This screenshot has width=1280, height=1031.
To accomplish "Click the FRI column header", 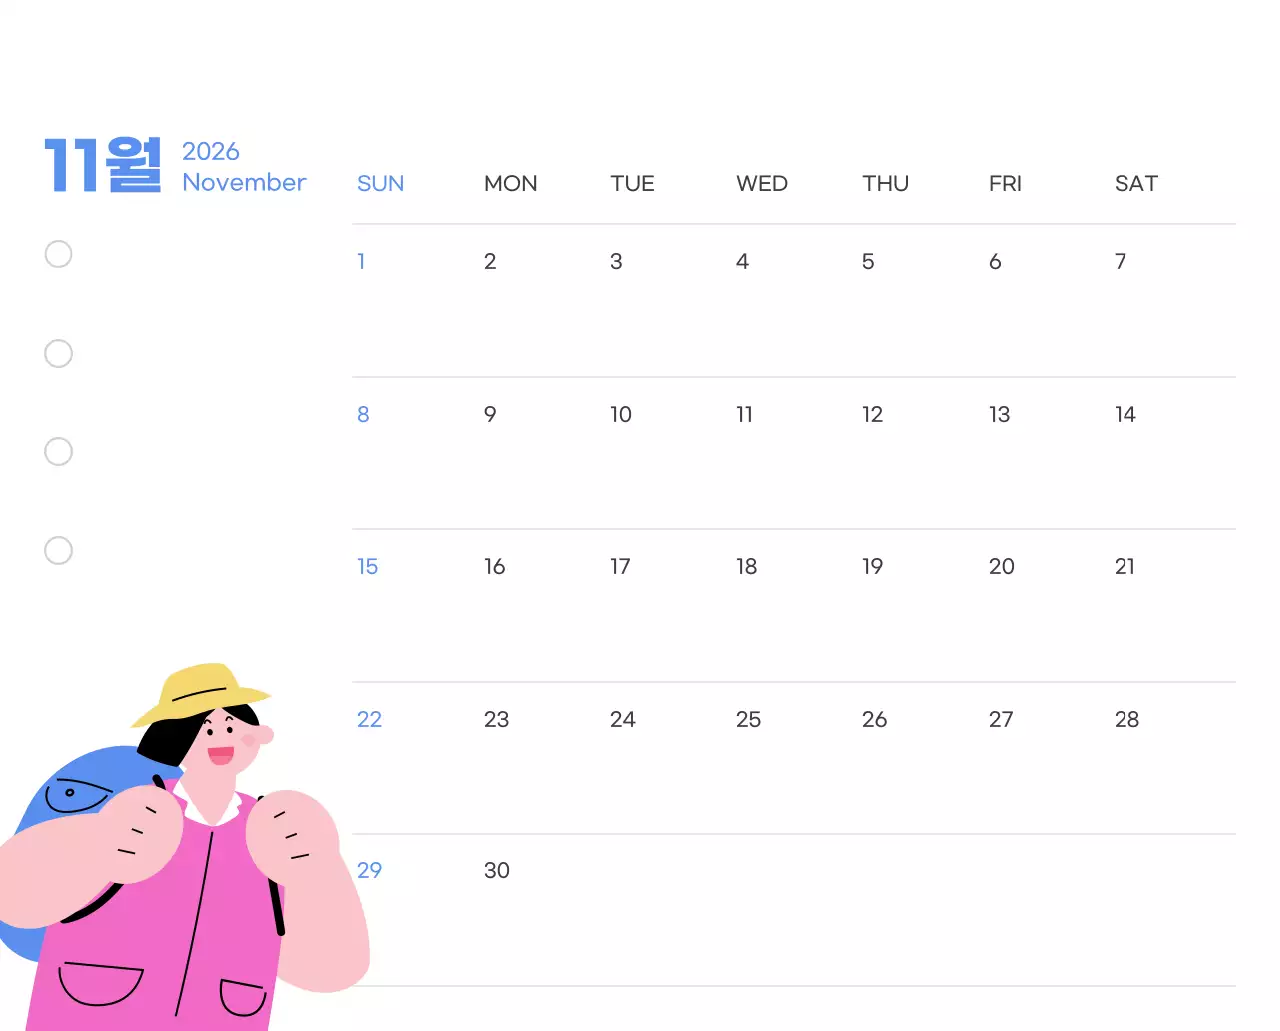I will coord(1005,184).
